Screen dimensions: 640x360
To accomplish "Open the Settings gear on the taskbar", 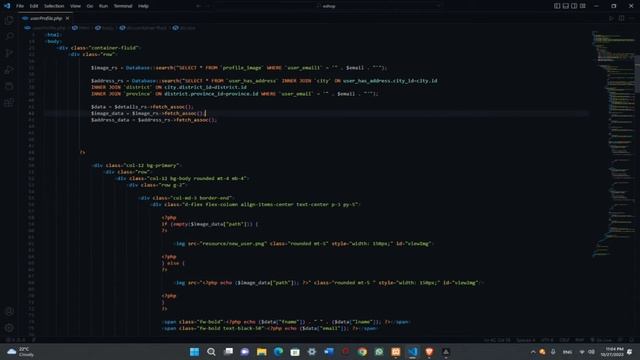I will pos(311,352).
